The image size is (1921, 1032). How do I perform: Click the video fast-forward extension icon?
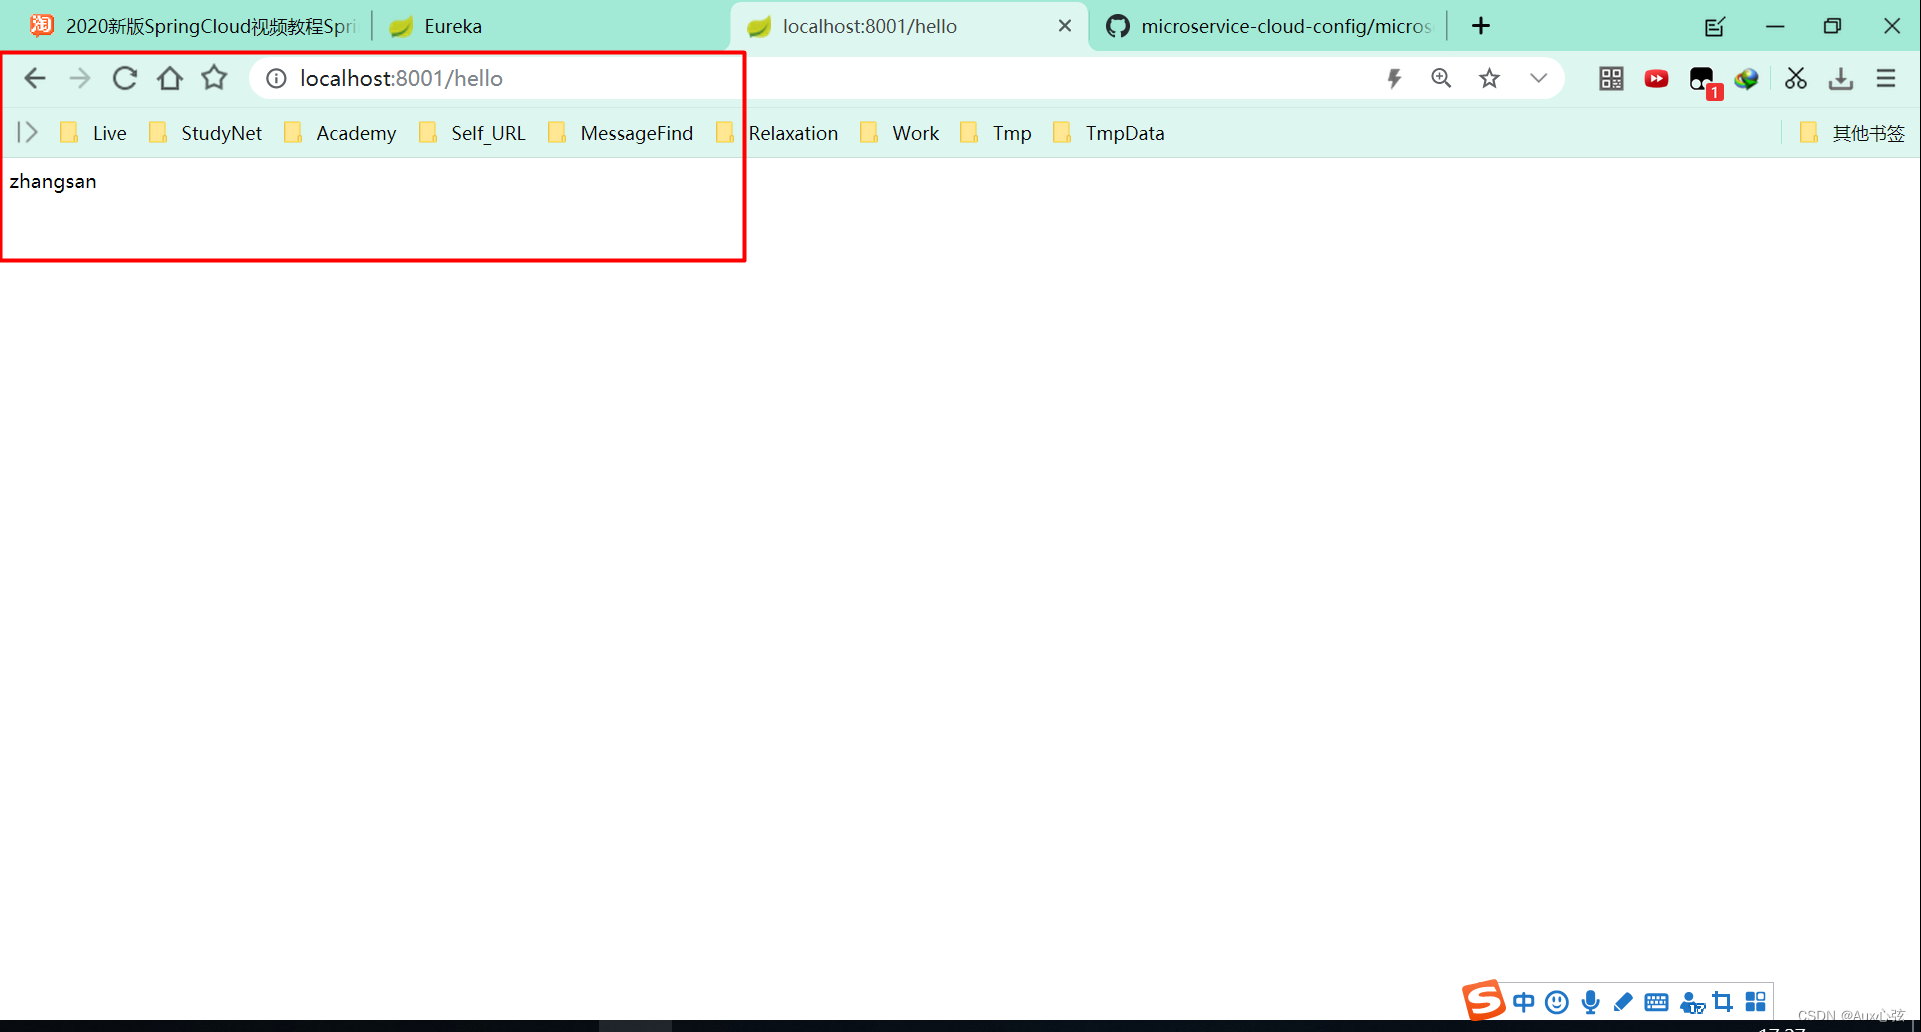tap(1656, 78)
